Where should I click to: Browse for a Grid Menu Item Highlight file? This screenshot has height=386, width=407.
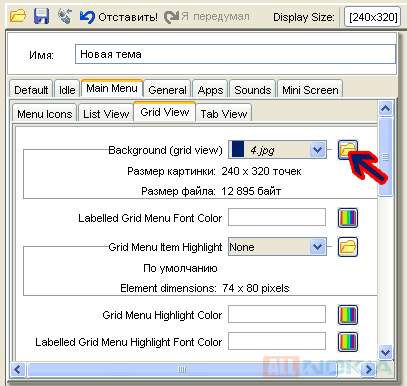348,247
